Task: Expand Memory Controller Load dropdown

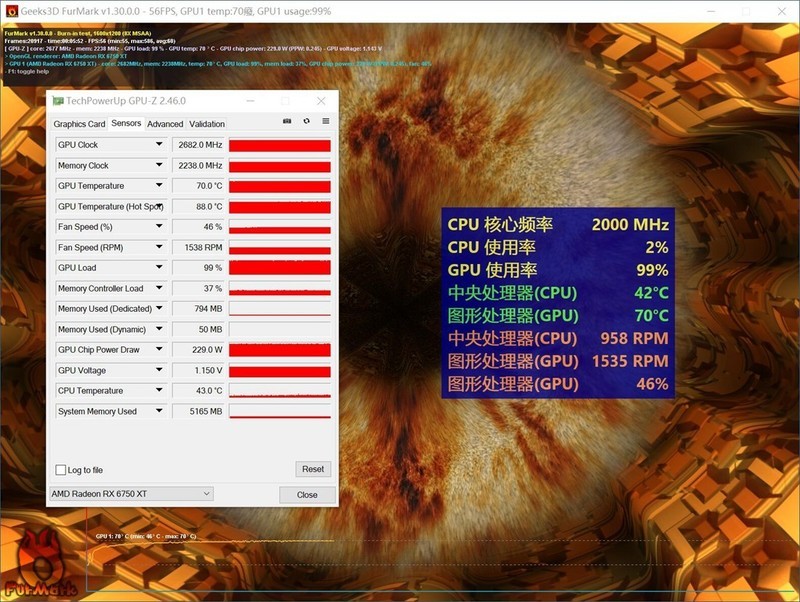Action: [159, 288]
